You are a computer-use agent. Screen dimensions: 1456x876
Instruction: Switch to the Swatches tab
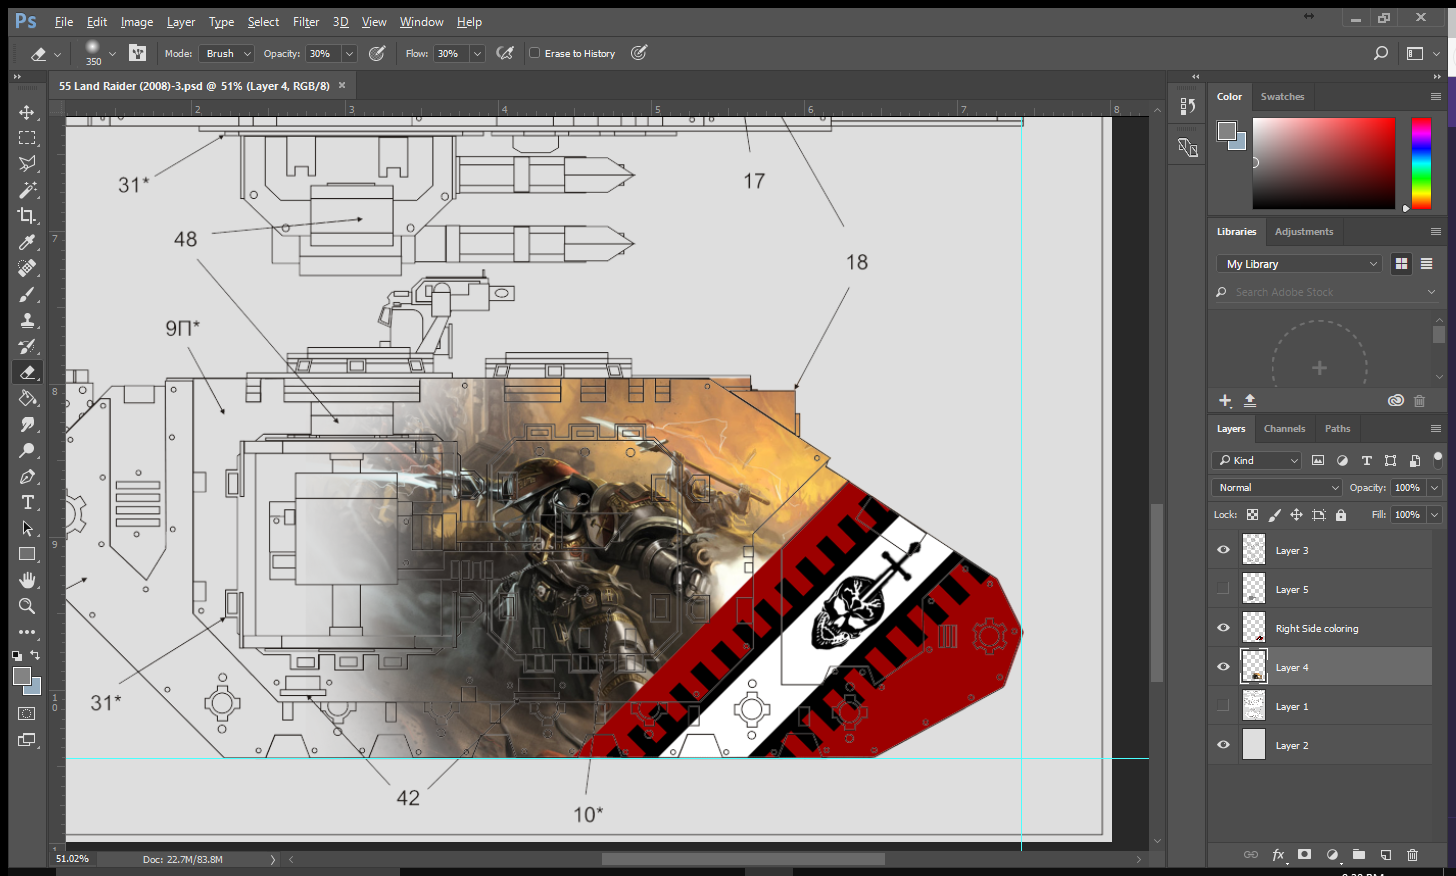click(1282, 97)
